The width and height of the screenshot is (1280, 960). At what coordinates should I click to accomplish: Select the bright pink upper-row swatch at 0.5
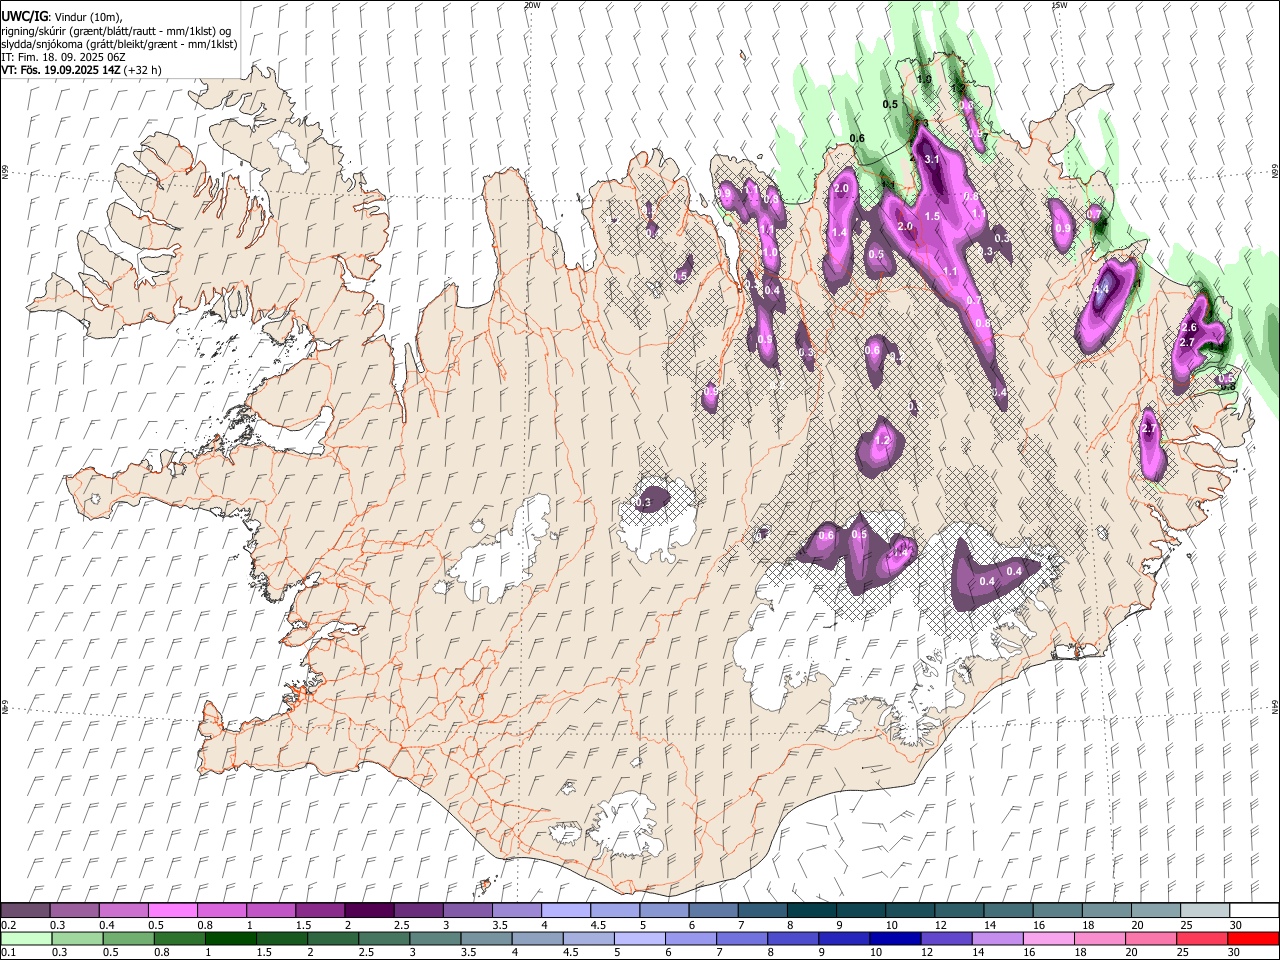pyautogui.click(x=172, y=911)
